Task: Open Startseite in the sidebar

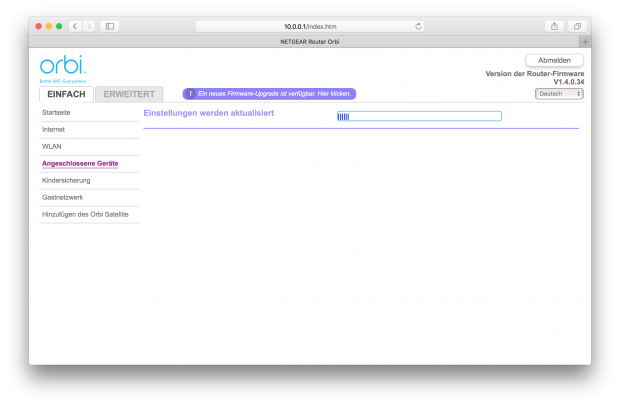Action: click(57, 113)
